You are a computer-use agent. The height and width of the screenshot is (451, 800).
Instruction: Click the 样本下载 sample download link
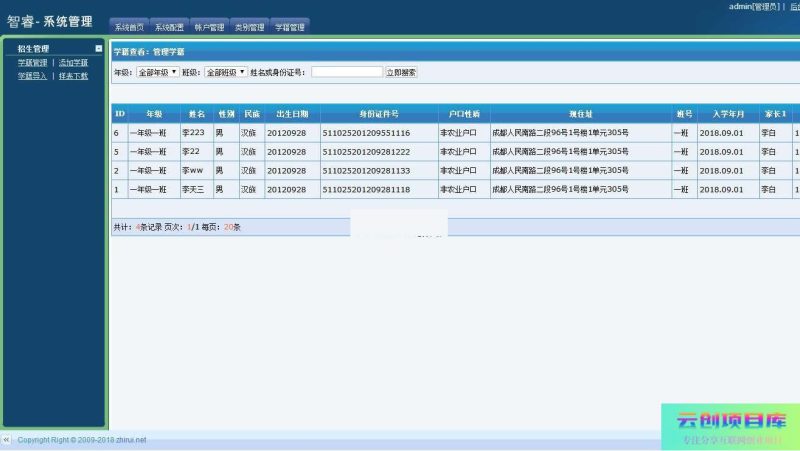[x=73, y=75]
